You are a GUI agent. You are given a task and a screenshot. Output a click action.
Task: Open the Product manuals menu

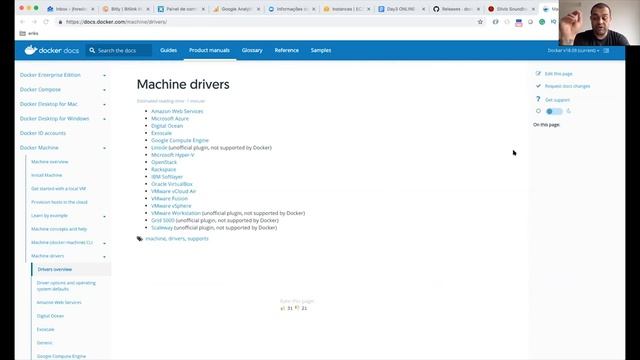209,50
